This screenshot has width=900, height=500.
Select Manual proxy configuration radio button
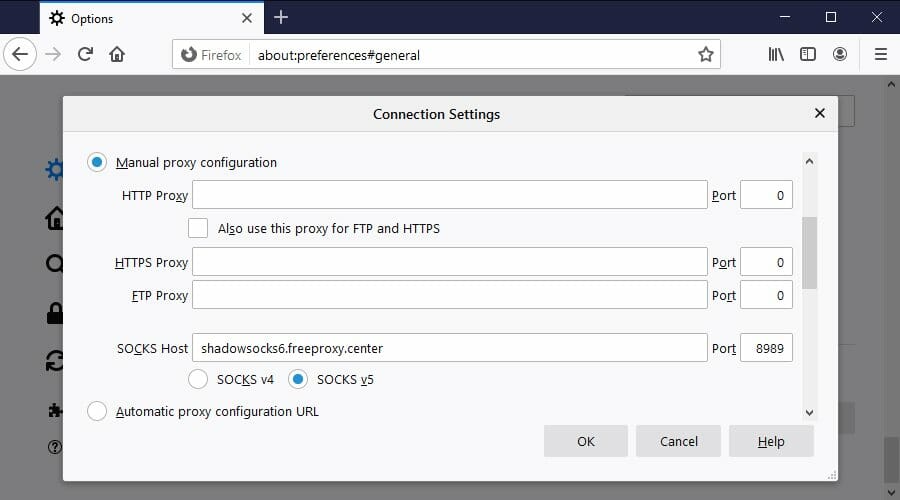[97, 162]
